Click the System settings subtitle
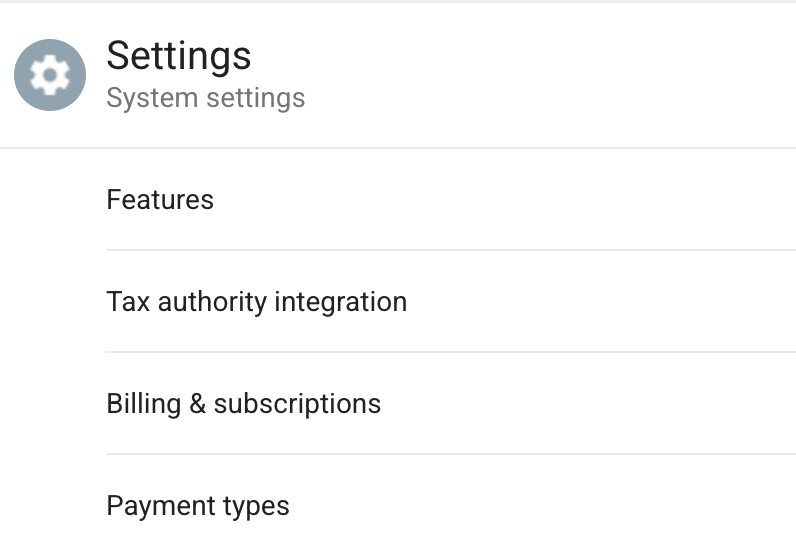The height and width of the screenshot is (536, 796). (206, 97)
